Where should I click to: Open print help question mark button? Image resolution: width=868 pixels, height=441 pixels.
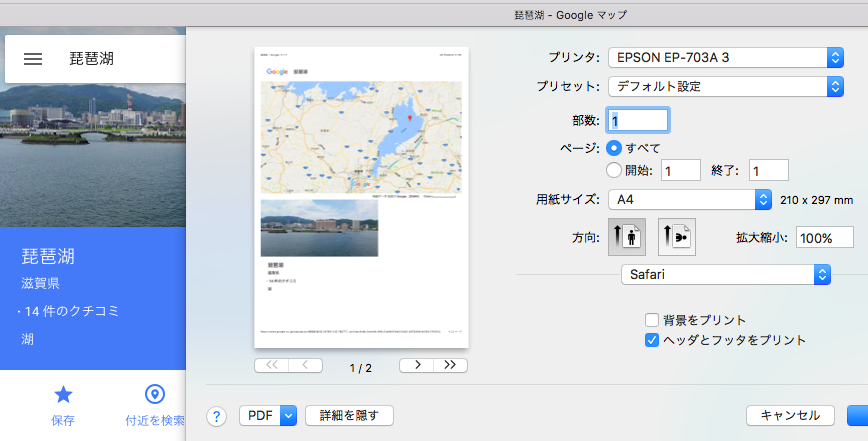coord(217,415)
